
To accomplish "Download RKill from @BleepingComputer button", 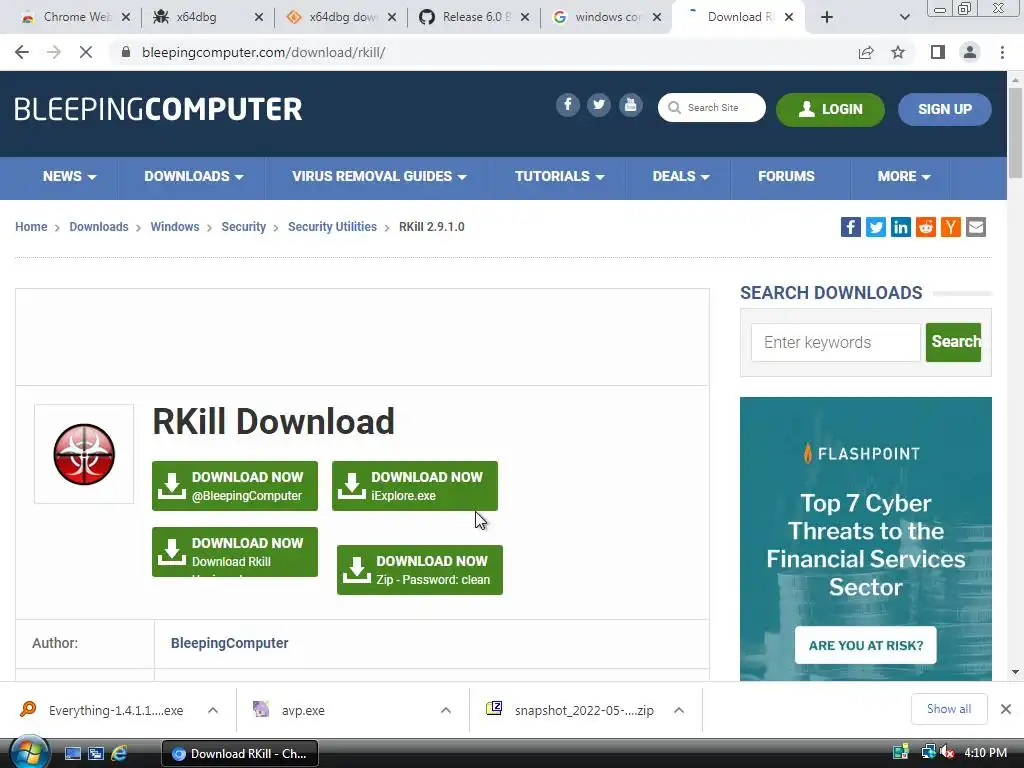I will pos(234,486).
